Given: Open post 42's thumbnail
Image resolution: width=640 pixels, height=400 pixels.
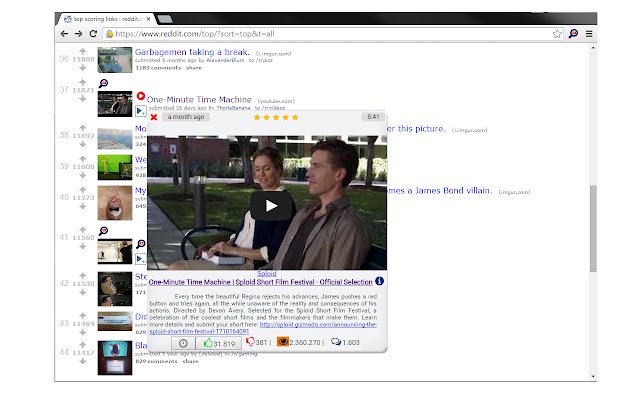Looking at the screenshot, I should coord(115,289).
